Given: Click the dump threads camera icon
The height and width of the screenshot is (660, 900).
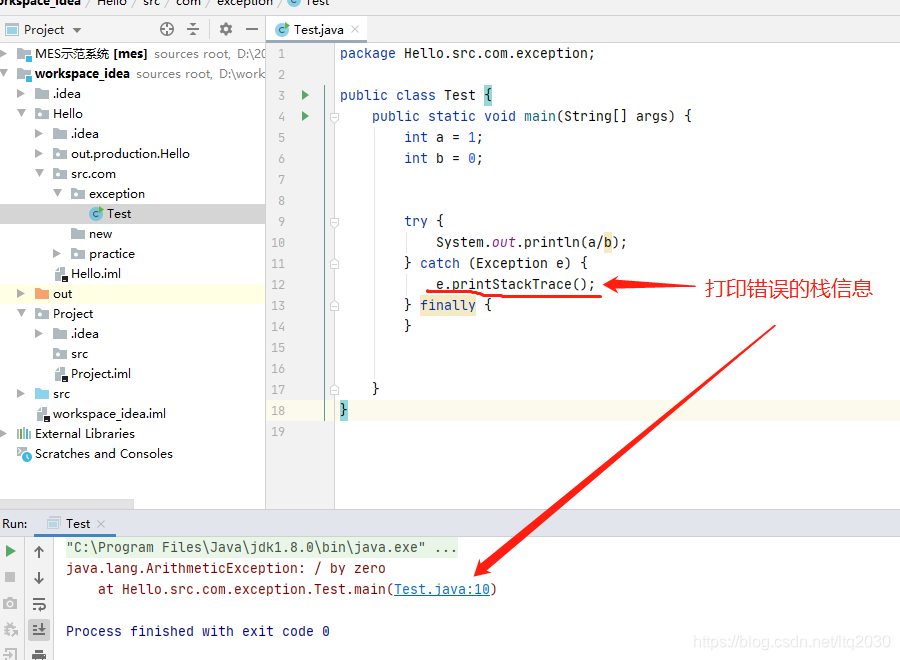Looking at the screenshot, I should pyautogui.click(x=10, y=604).
